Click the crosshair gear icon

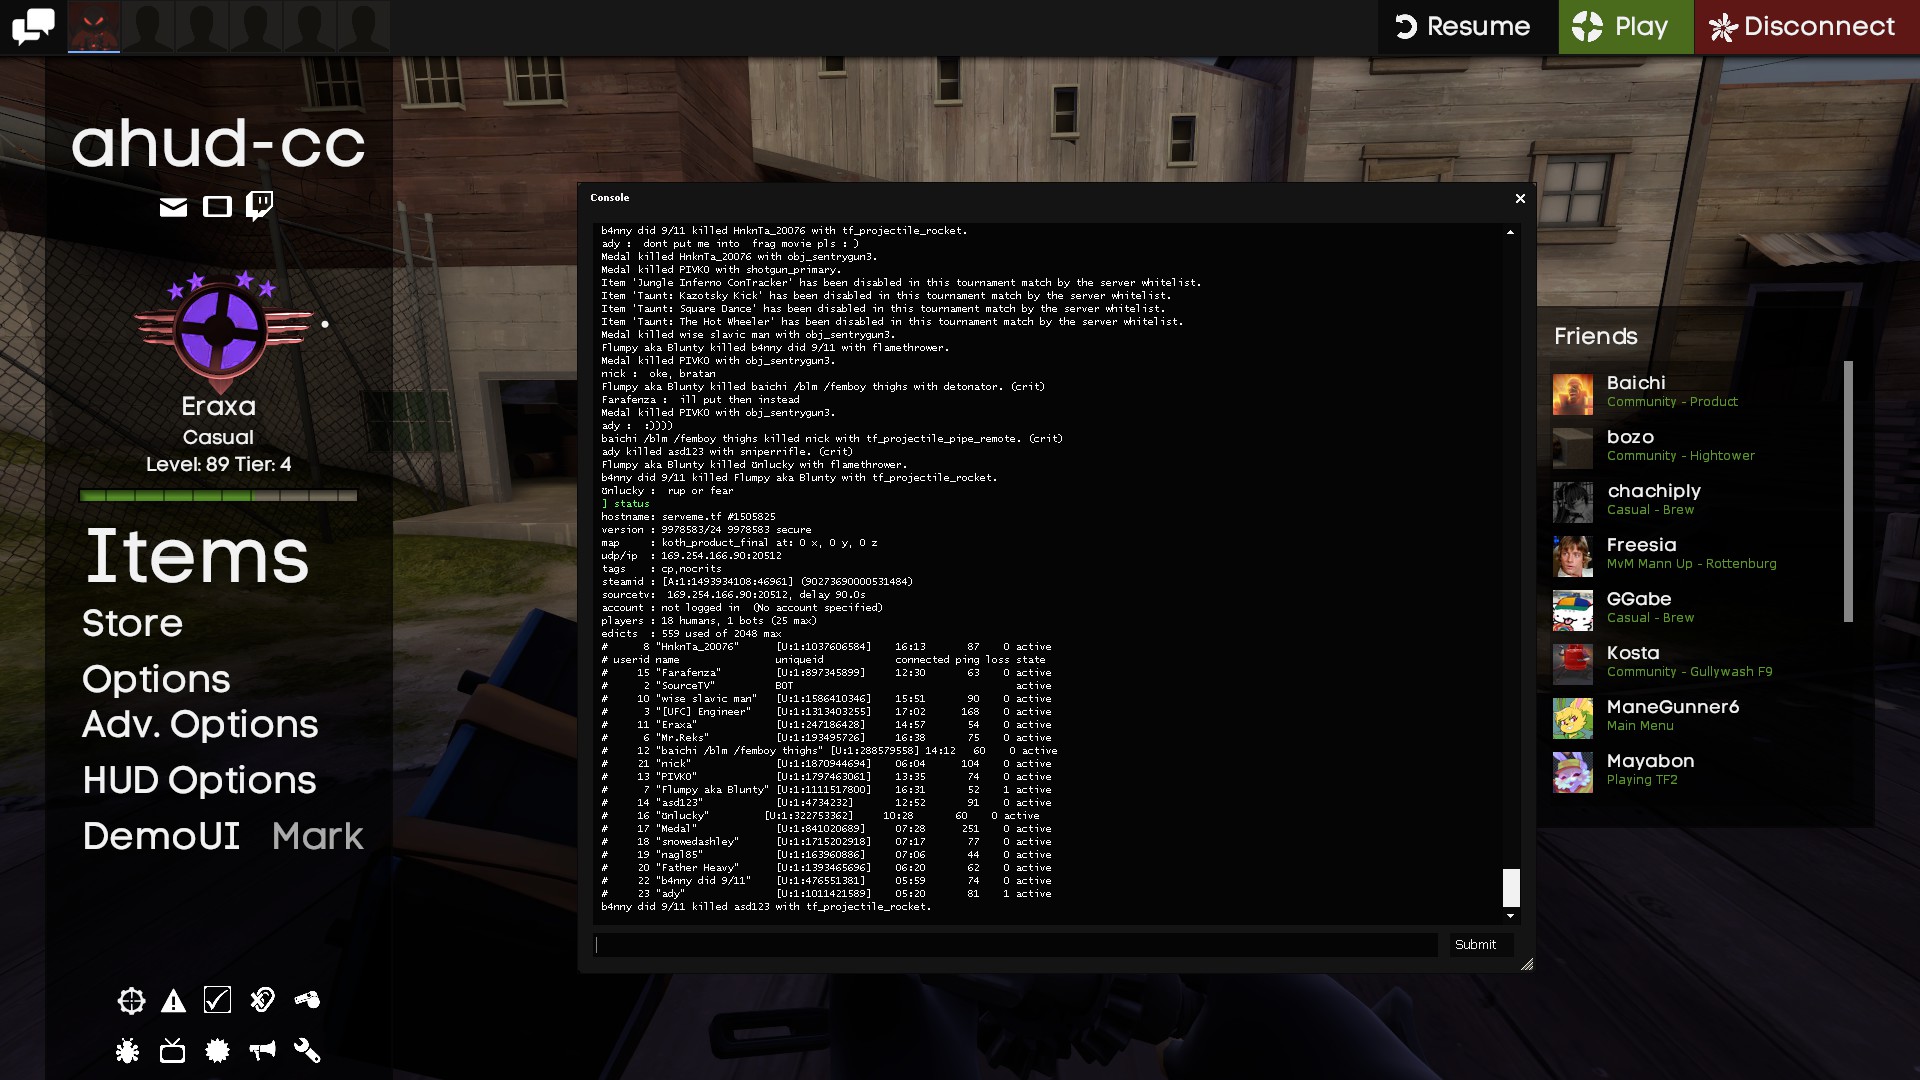[x=131, y=1001]
